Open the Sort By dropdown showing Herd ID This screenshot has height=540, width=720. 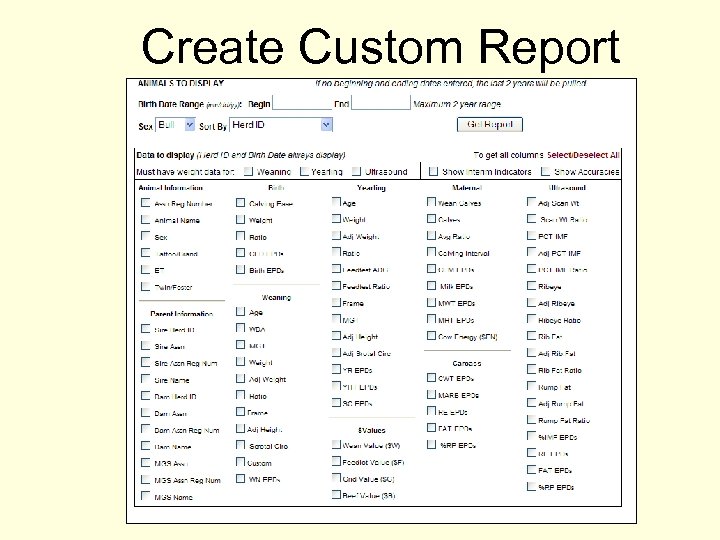click(281, 125)
